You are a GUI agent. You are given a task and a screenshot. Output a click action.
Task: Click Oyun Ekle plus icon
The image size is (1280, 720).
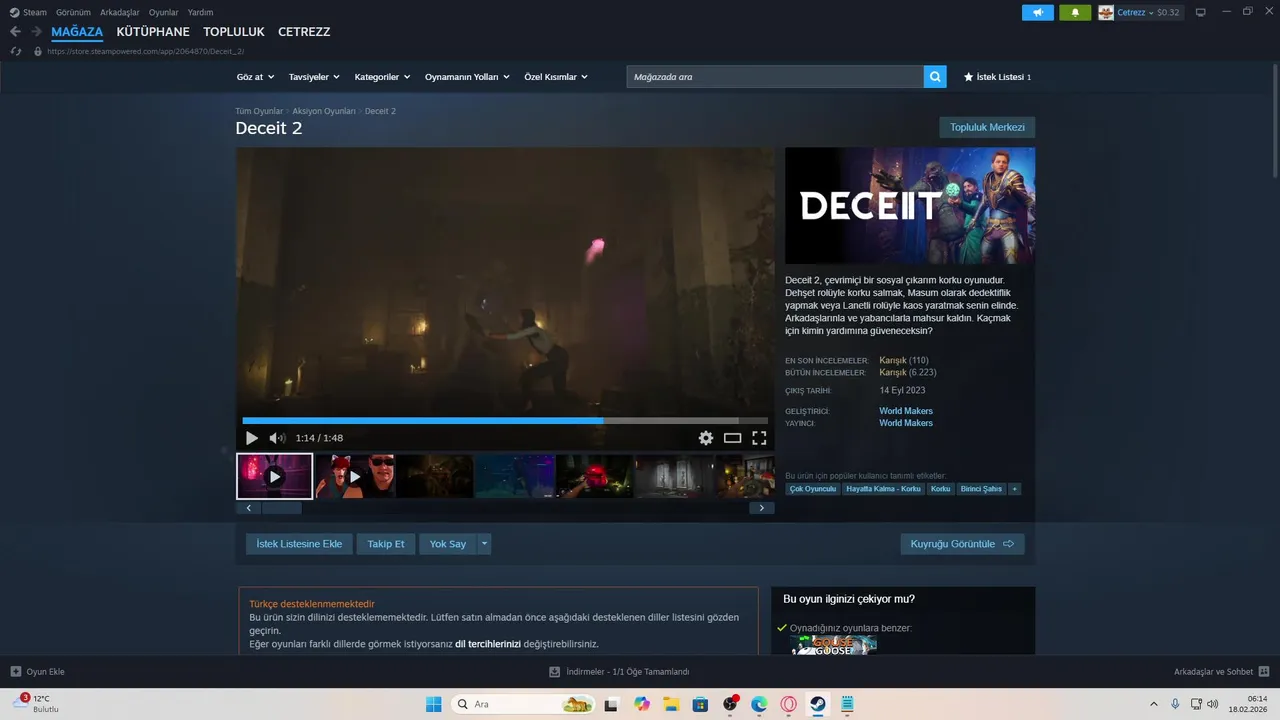(x=16, y=672)
